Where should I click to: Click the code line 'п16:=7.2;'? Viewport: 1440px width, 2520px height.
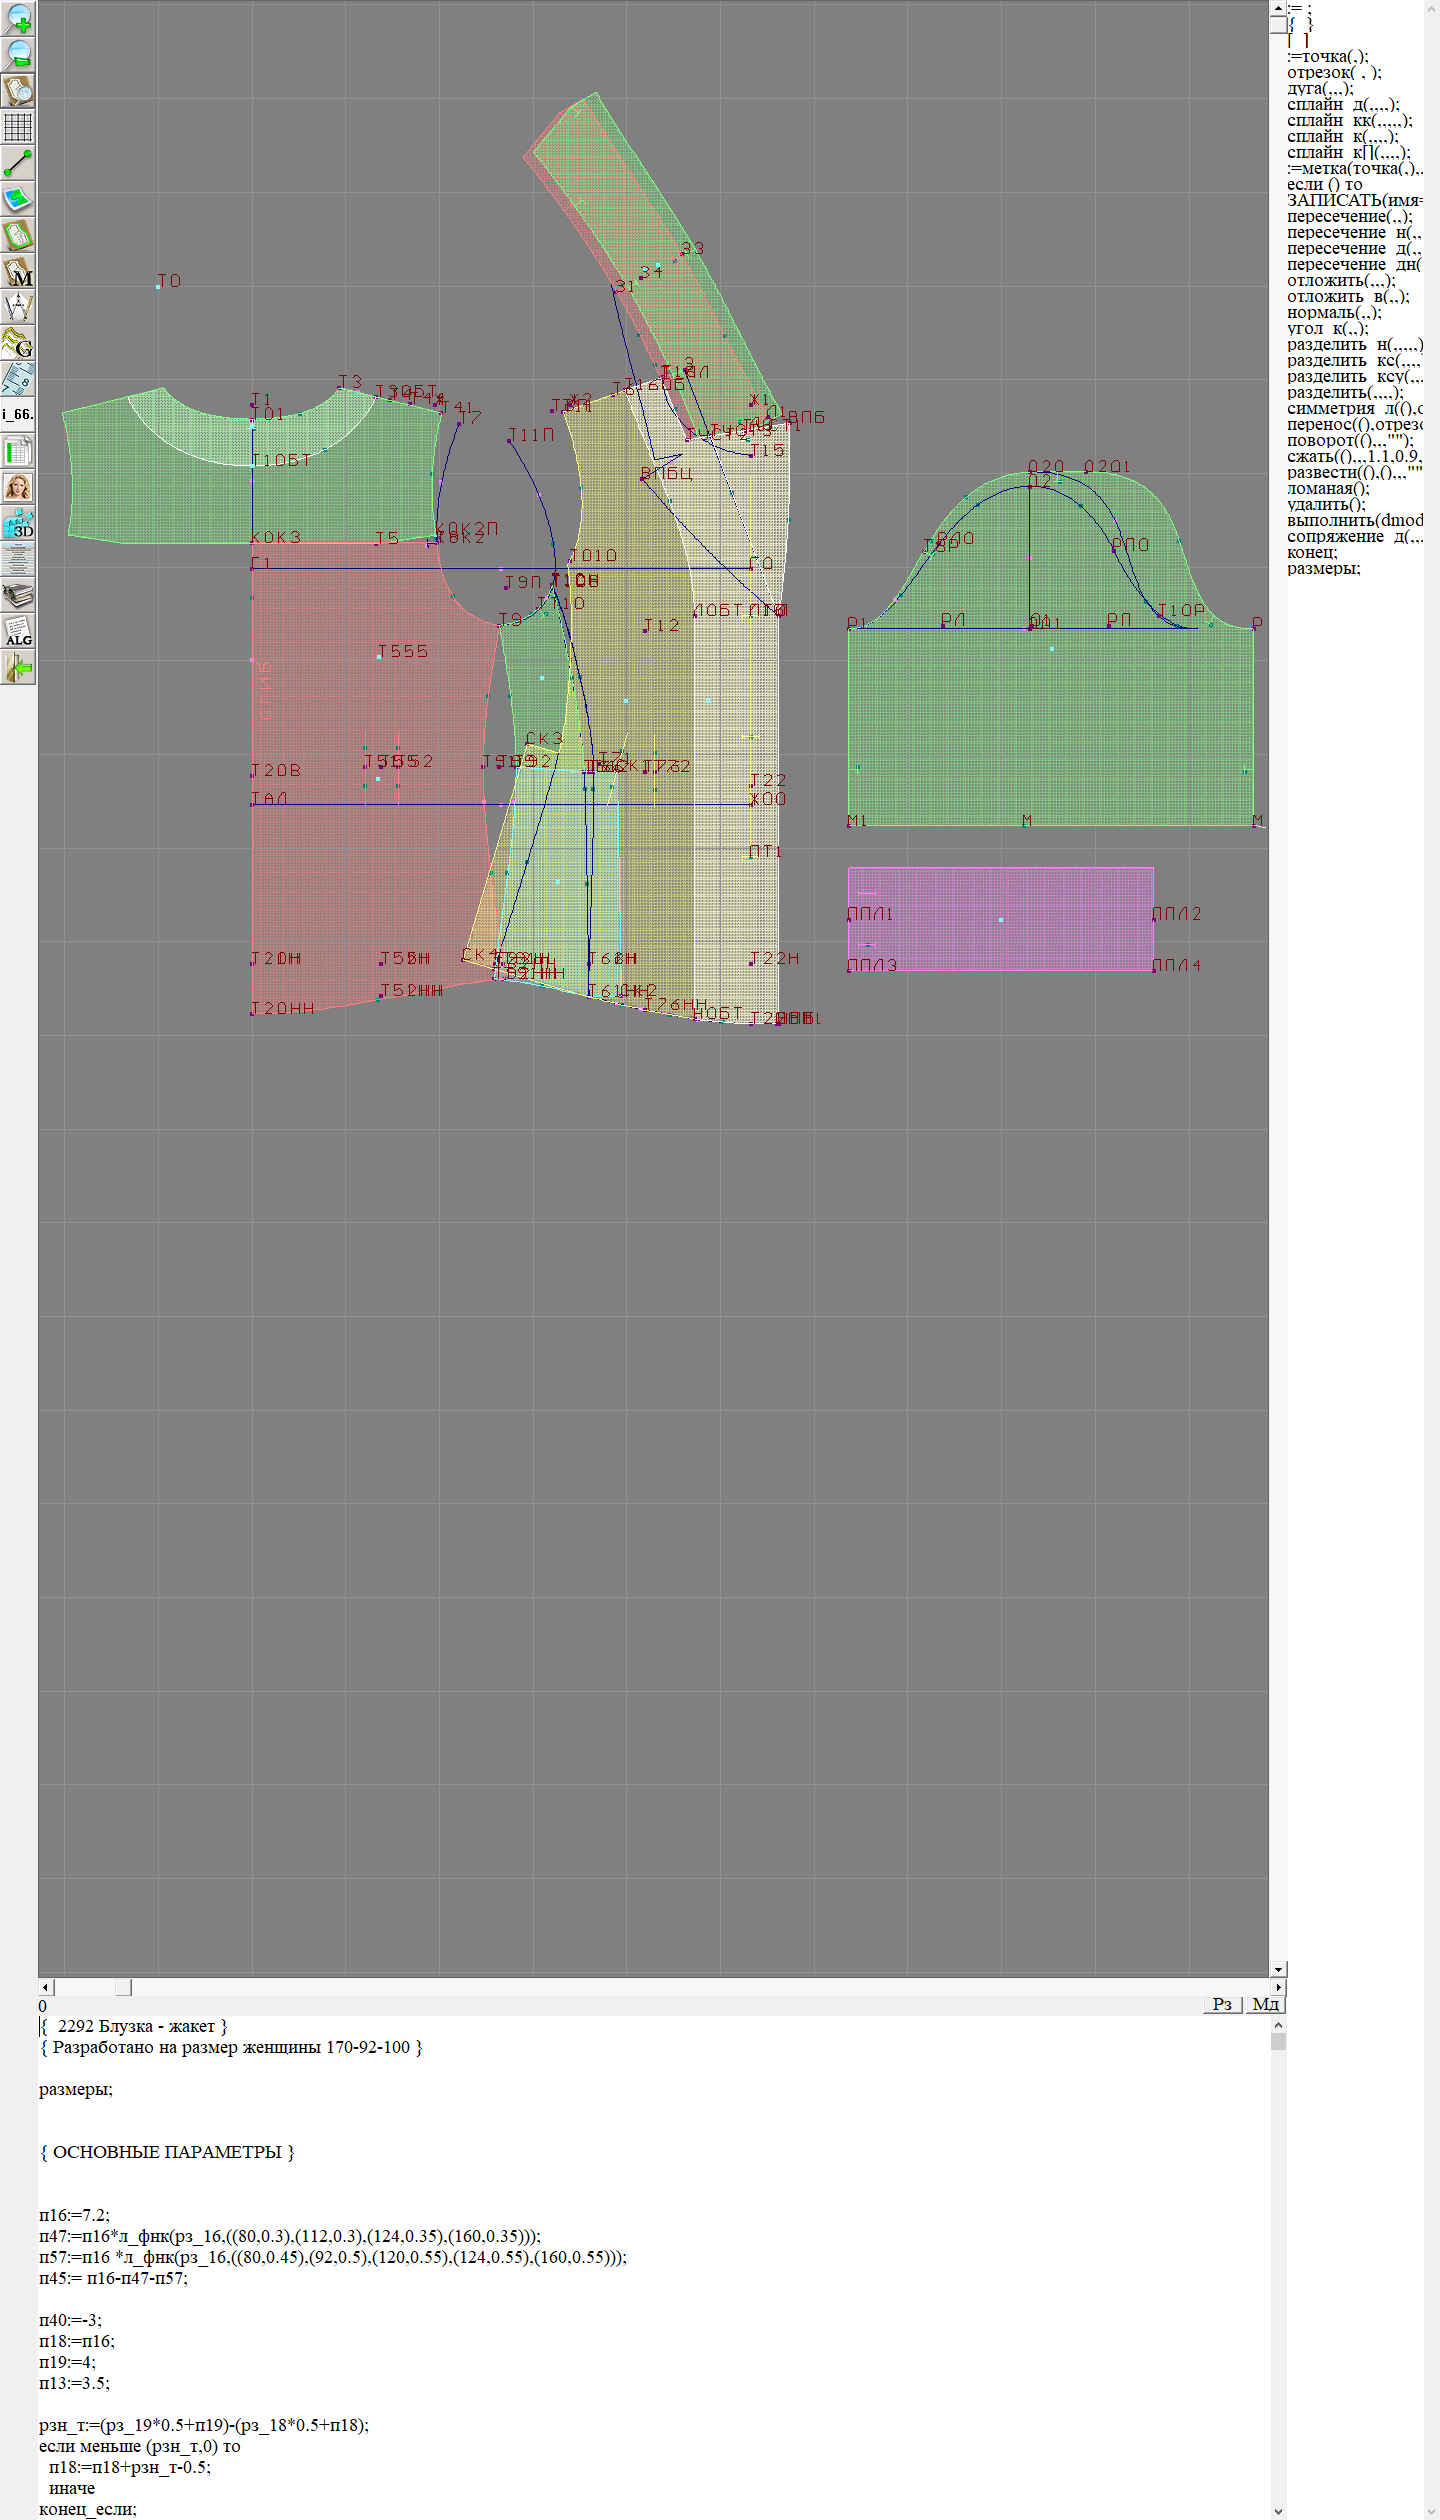pyautogui.click(x=75, y=2215)
